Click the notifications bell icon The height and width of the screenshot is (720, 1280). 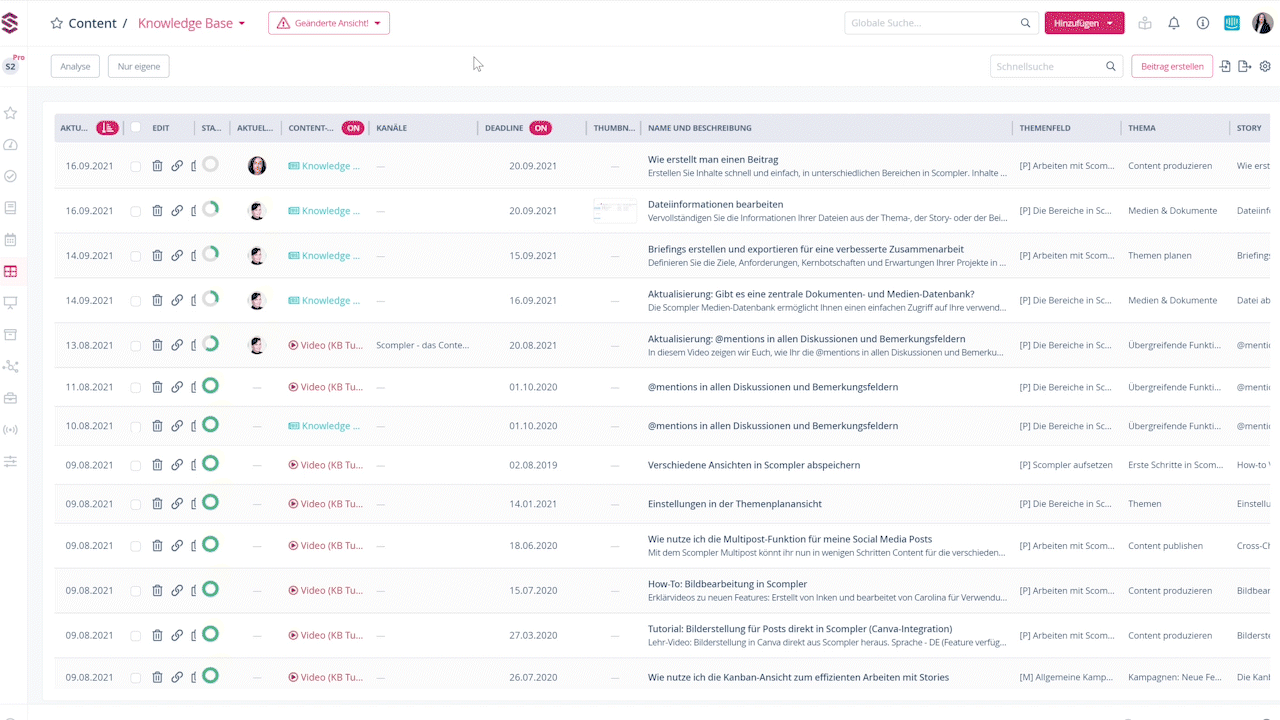point(1174,23)
